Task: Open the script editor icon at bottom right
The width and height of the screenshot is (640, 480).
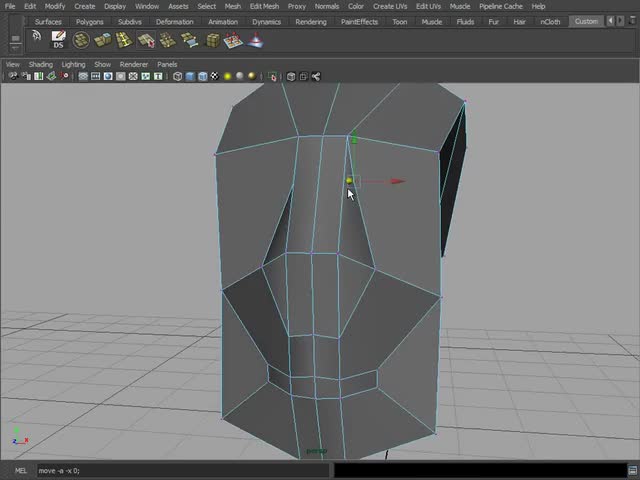Action: click(631, 470)
